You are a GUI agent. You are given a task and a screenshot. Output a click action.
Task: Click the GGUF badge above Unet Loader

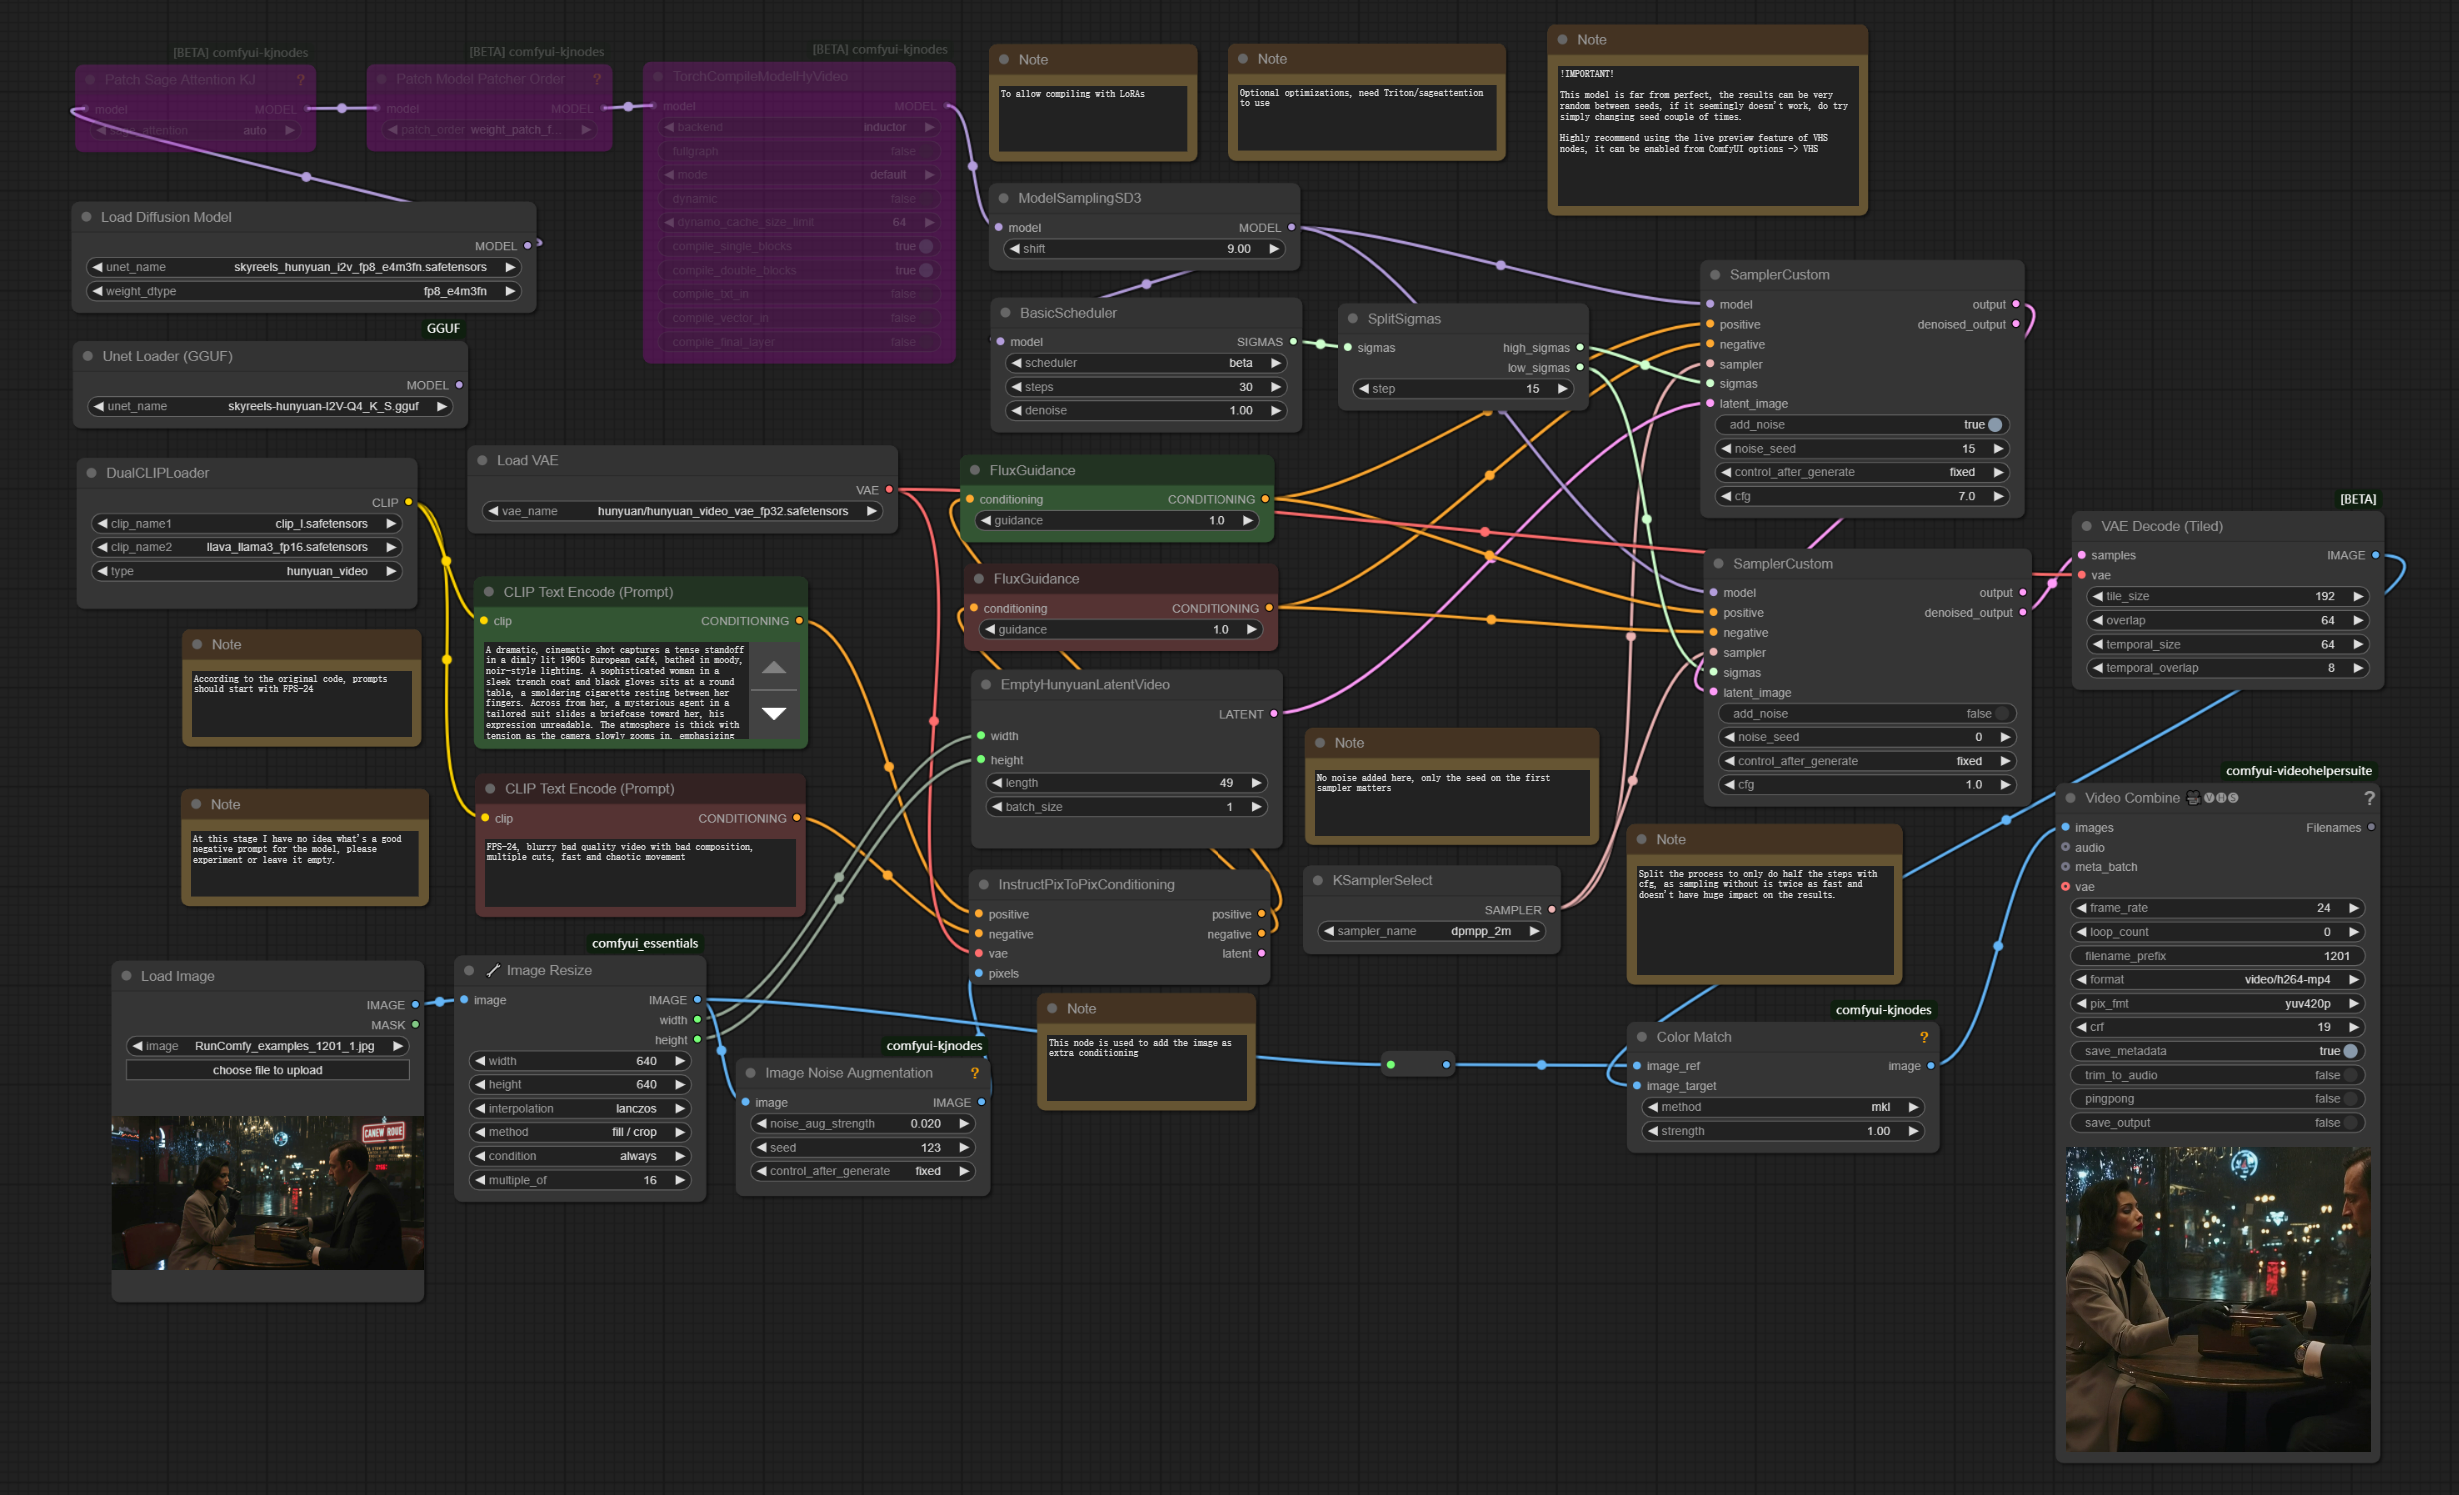(443, 329)
